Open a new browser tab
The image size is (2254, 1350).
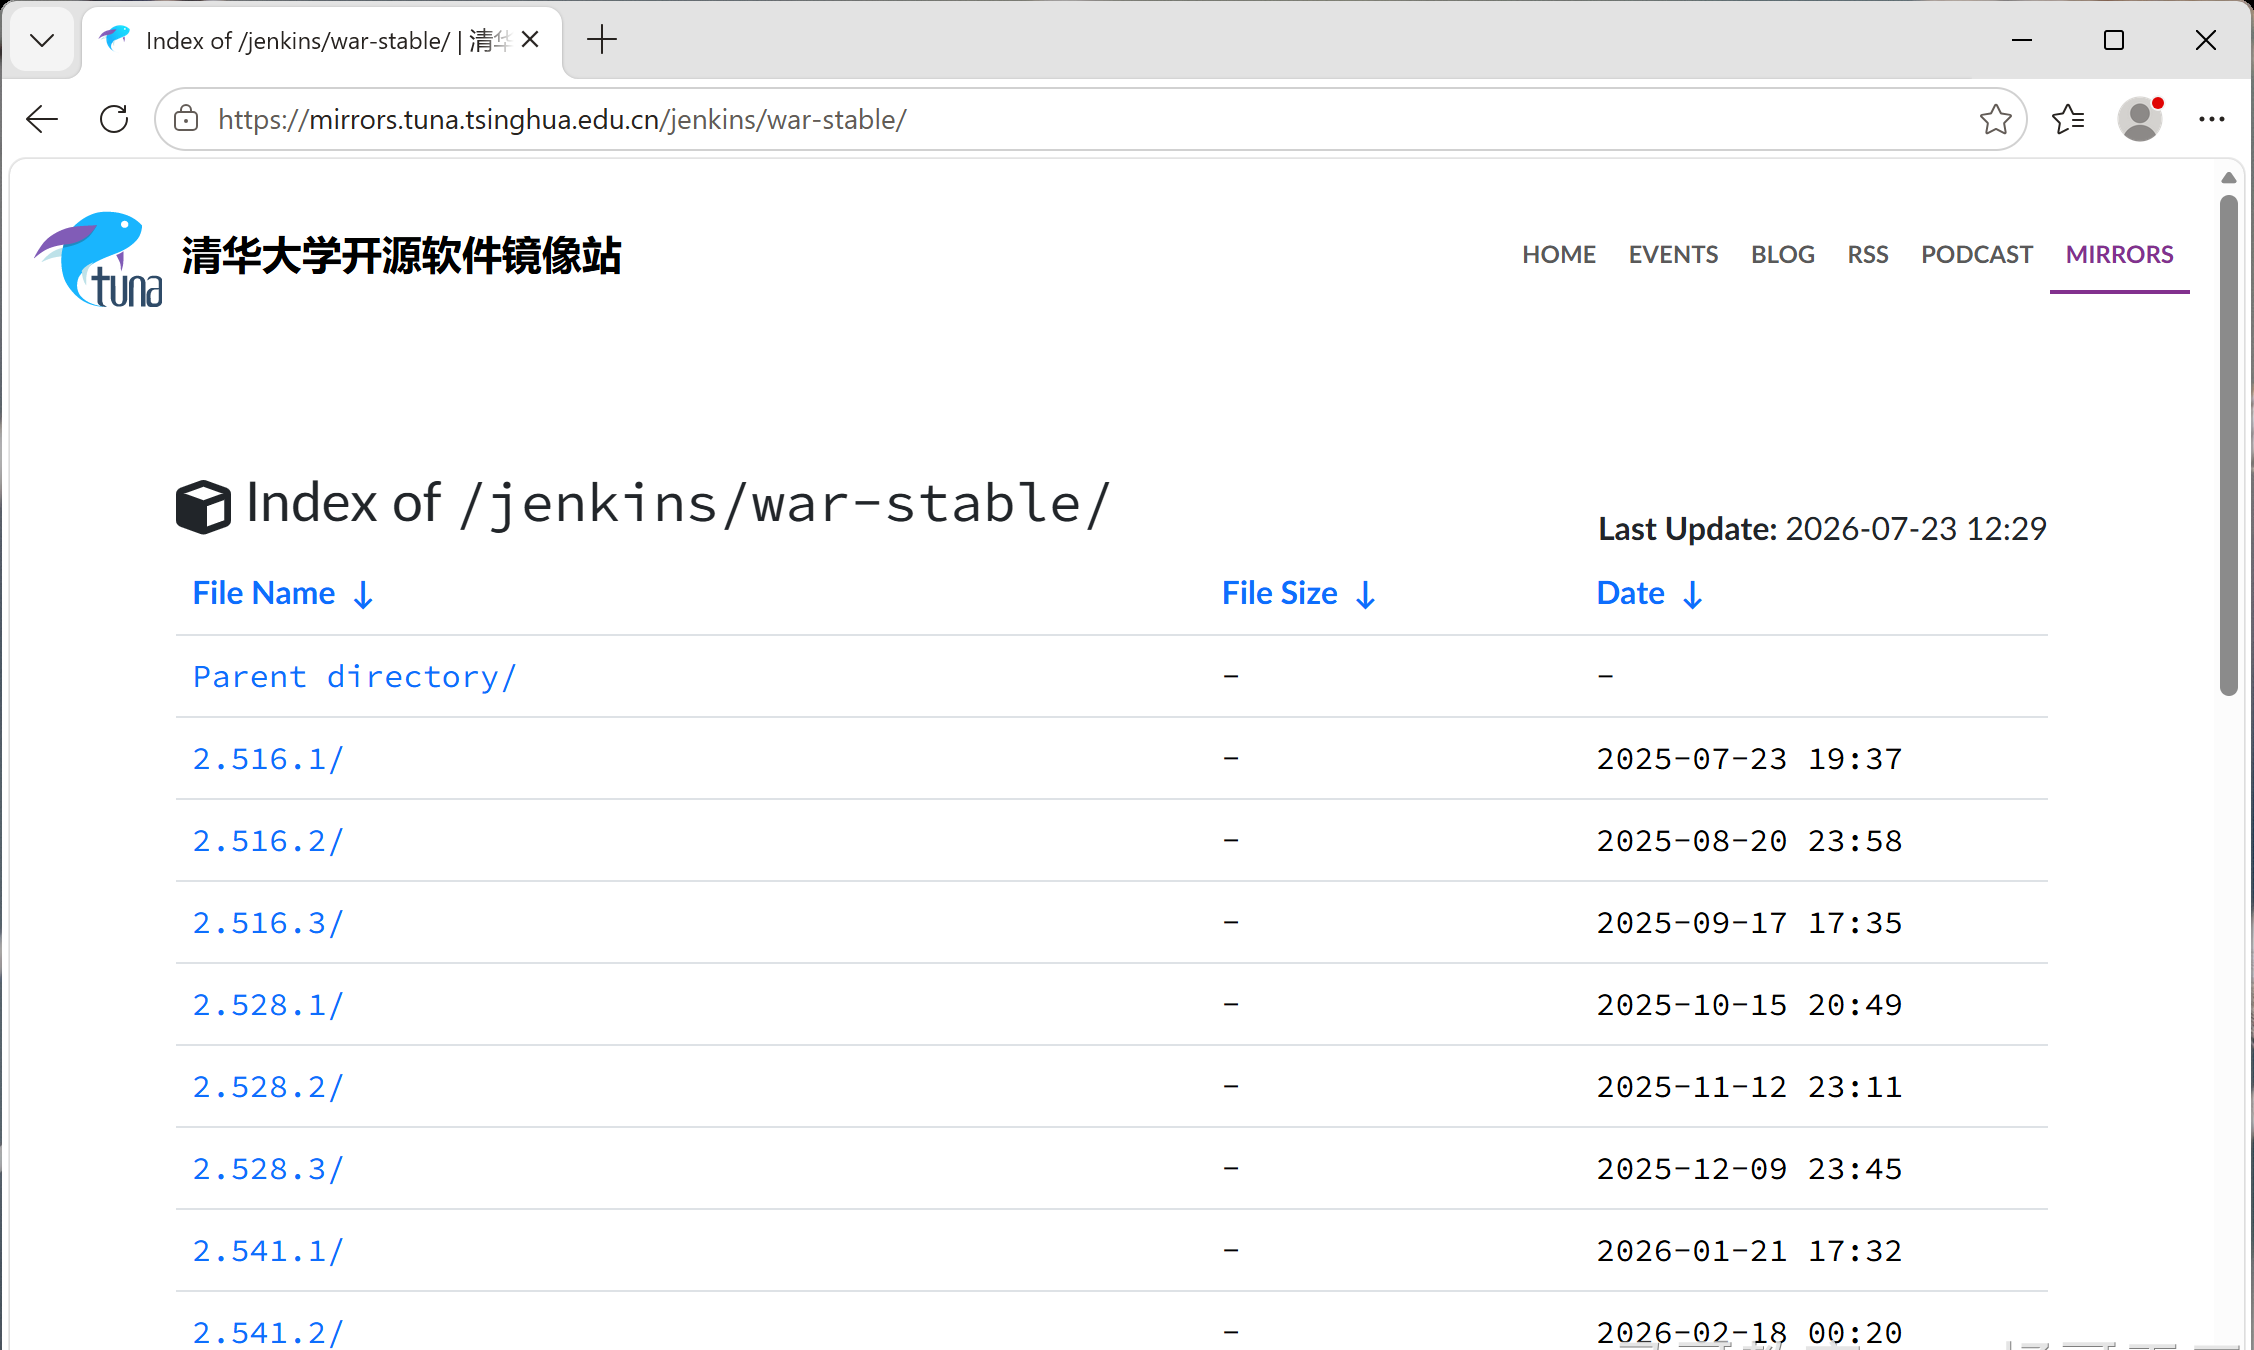[602, 40]
